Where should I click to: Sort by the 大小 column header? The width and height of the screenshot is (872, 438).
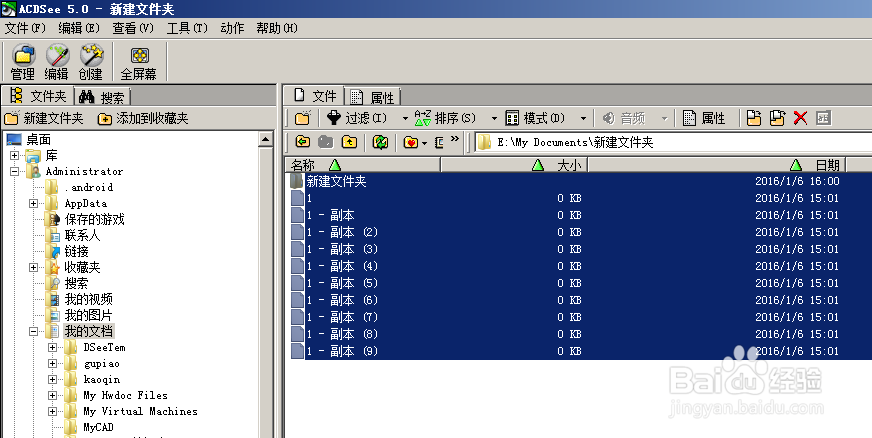coord(514,165)
